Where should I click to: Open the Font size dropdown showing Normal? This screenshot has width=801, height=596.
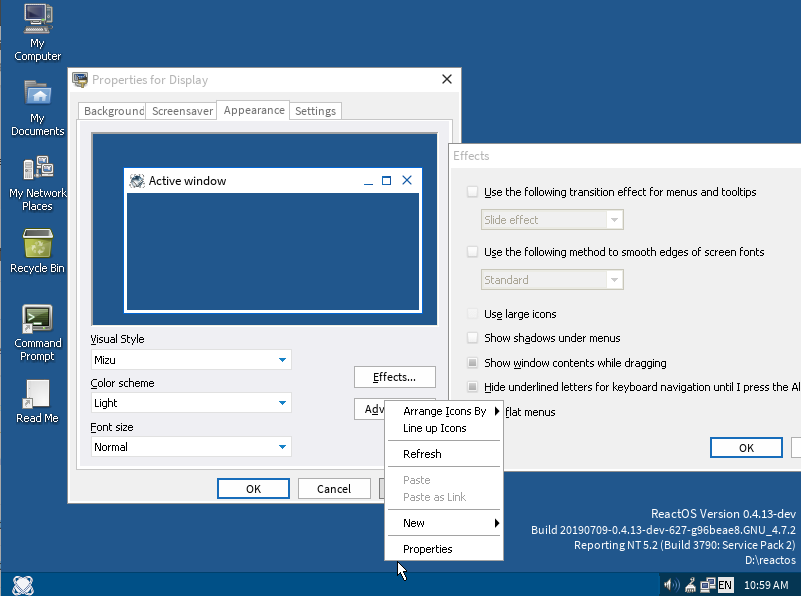pos(191,447)
